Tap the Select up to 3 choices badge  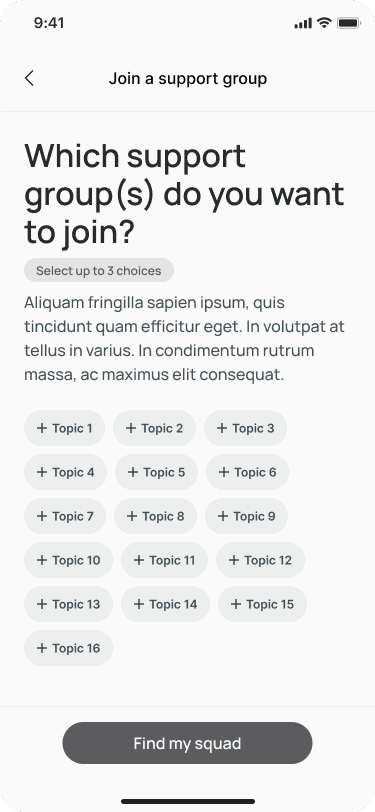pyautogui.click(x=99, y=270)
